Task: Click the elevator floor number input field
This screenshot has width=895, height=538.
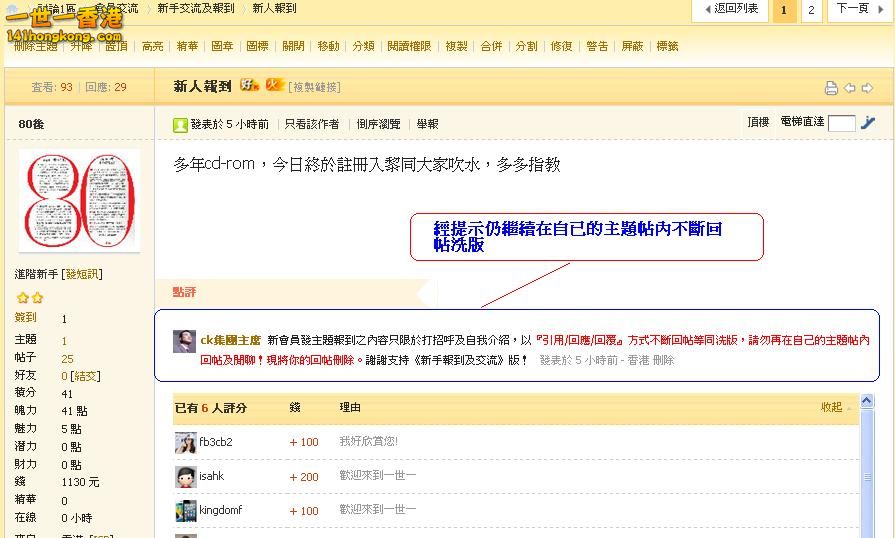Action: 841,123
